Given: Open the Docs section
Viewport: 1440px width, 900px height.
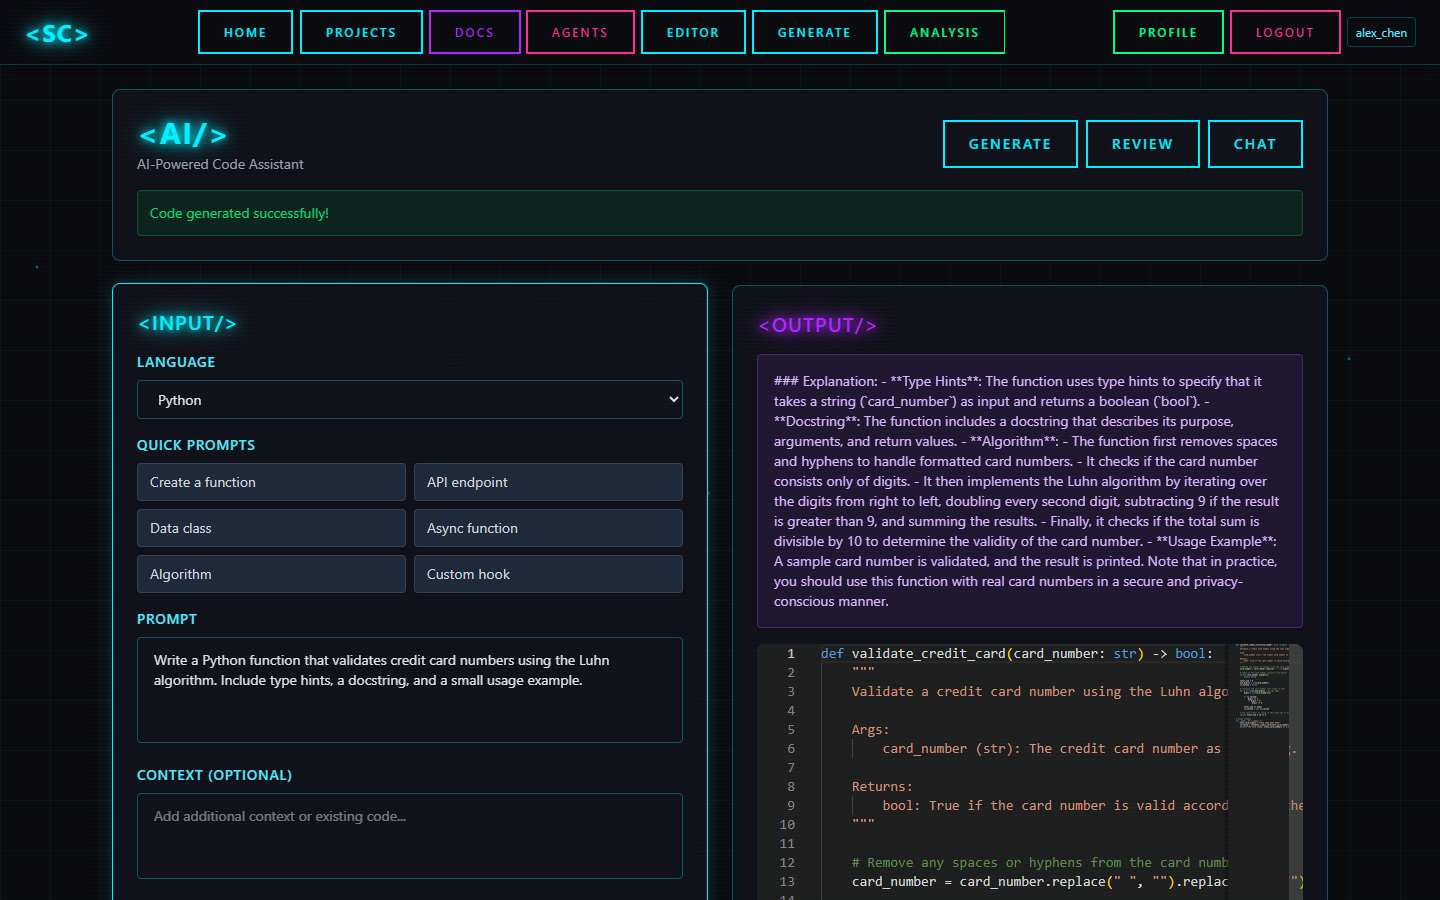Looking at the screenshot, I should point(475,32).
